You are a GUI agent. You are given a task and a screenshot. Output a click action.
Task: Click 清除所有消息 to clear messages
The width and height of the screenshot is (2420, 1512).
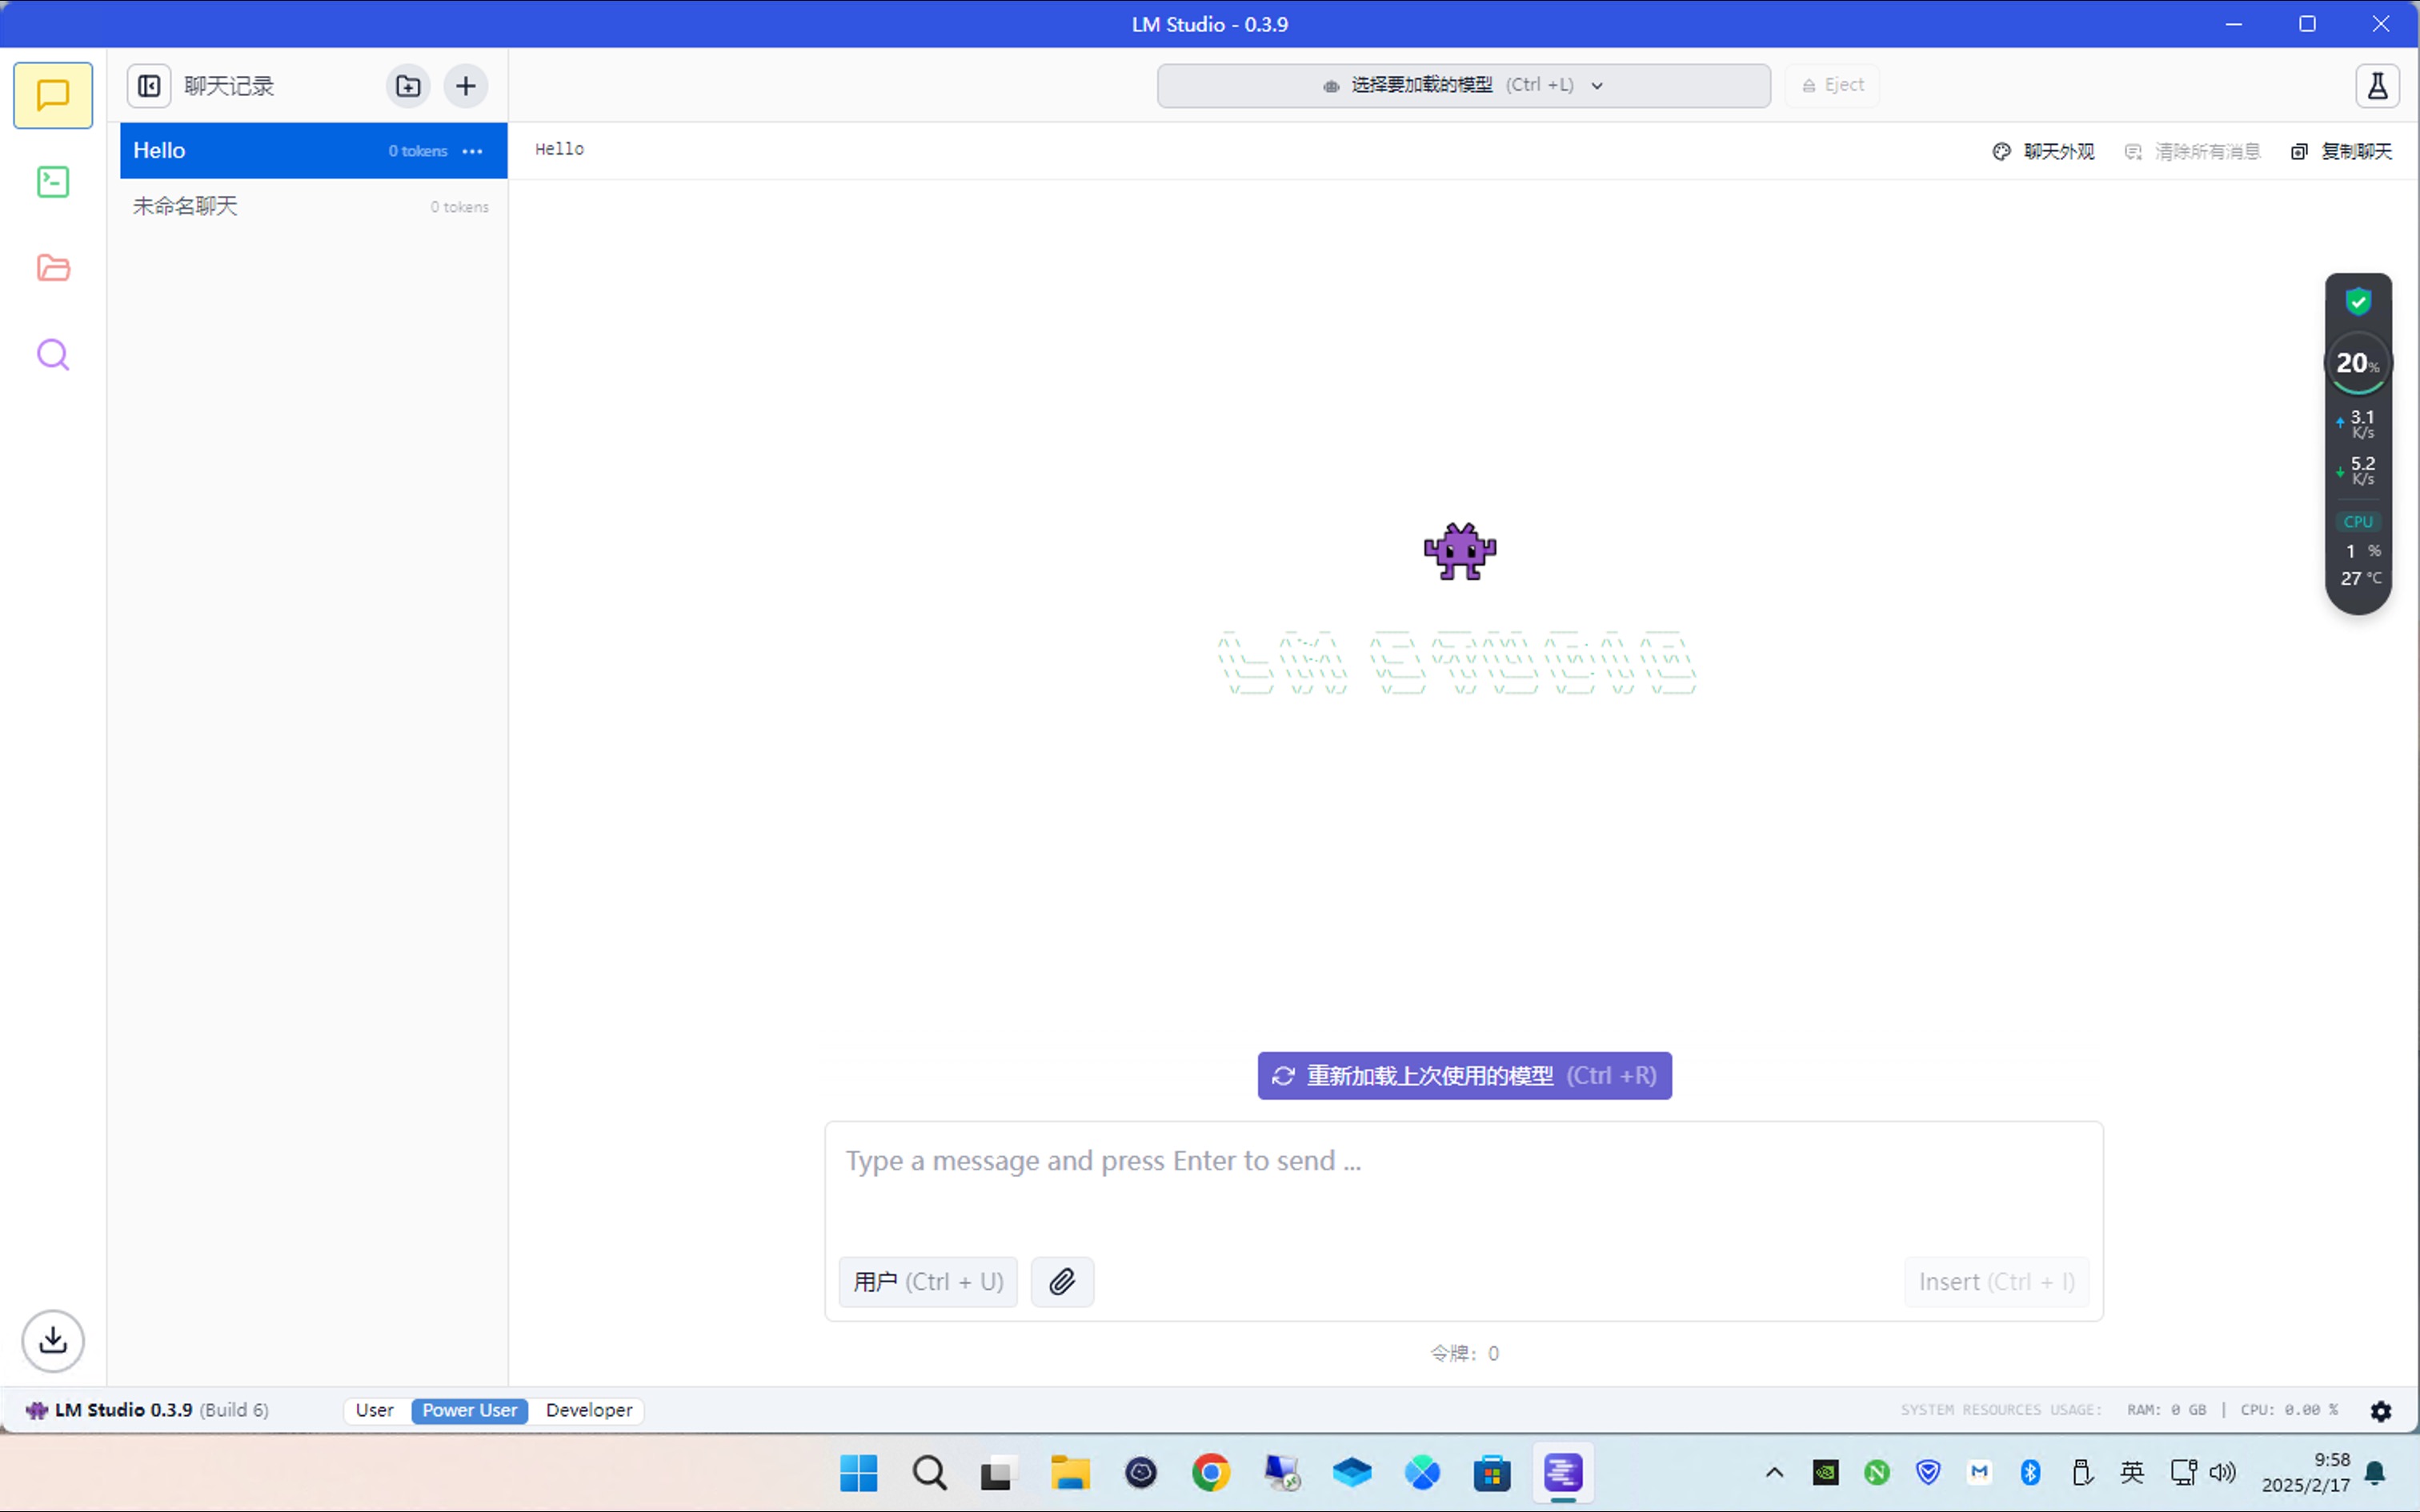click(2192, 152)
